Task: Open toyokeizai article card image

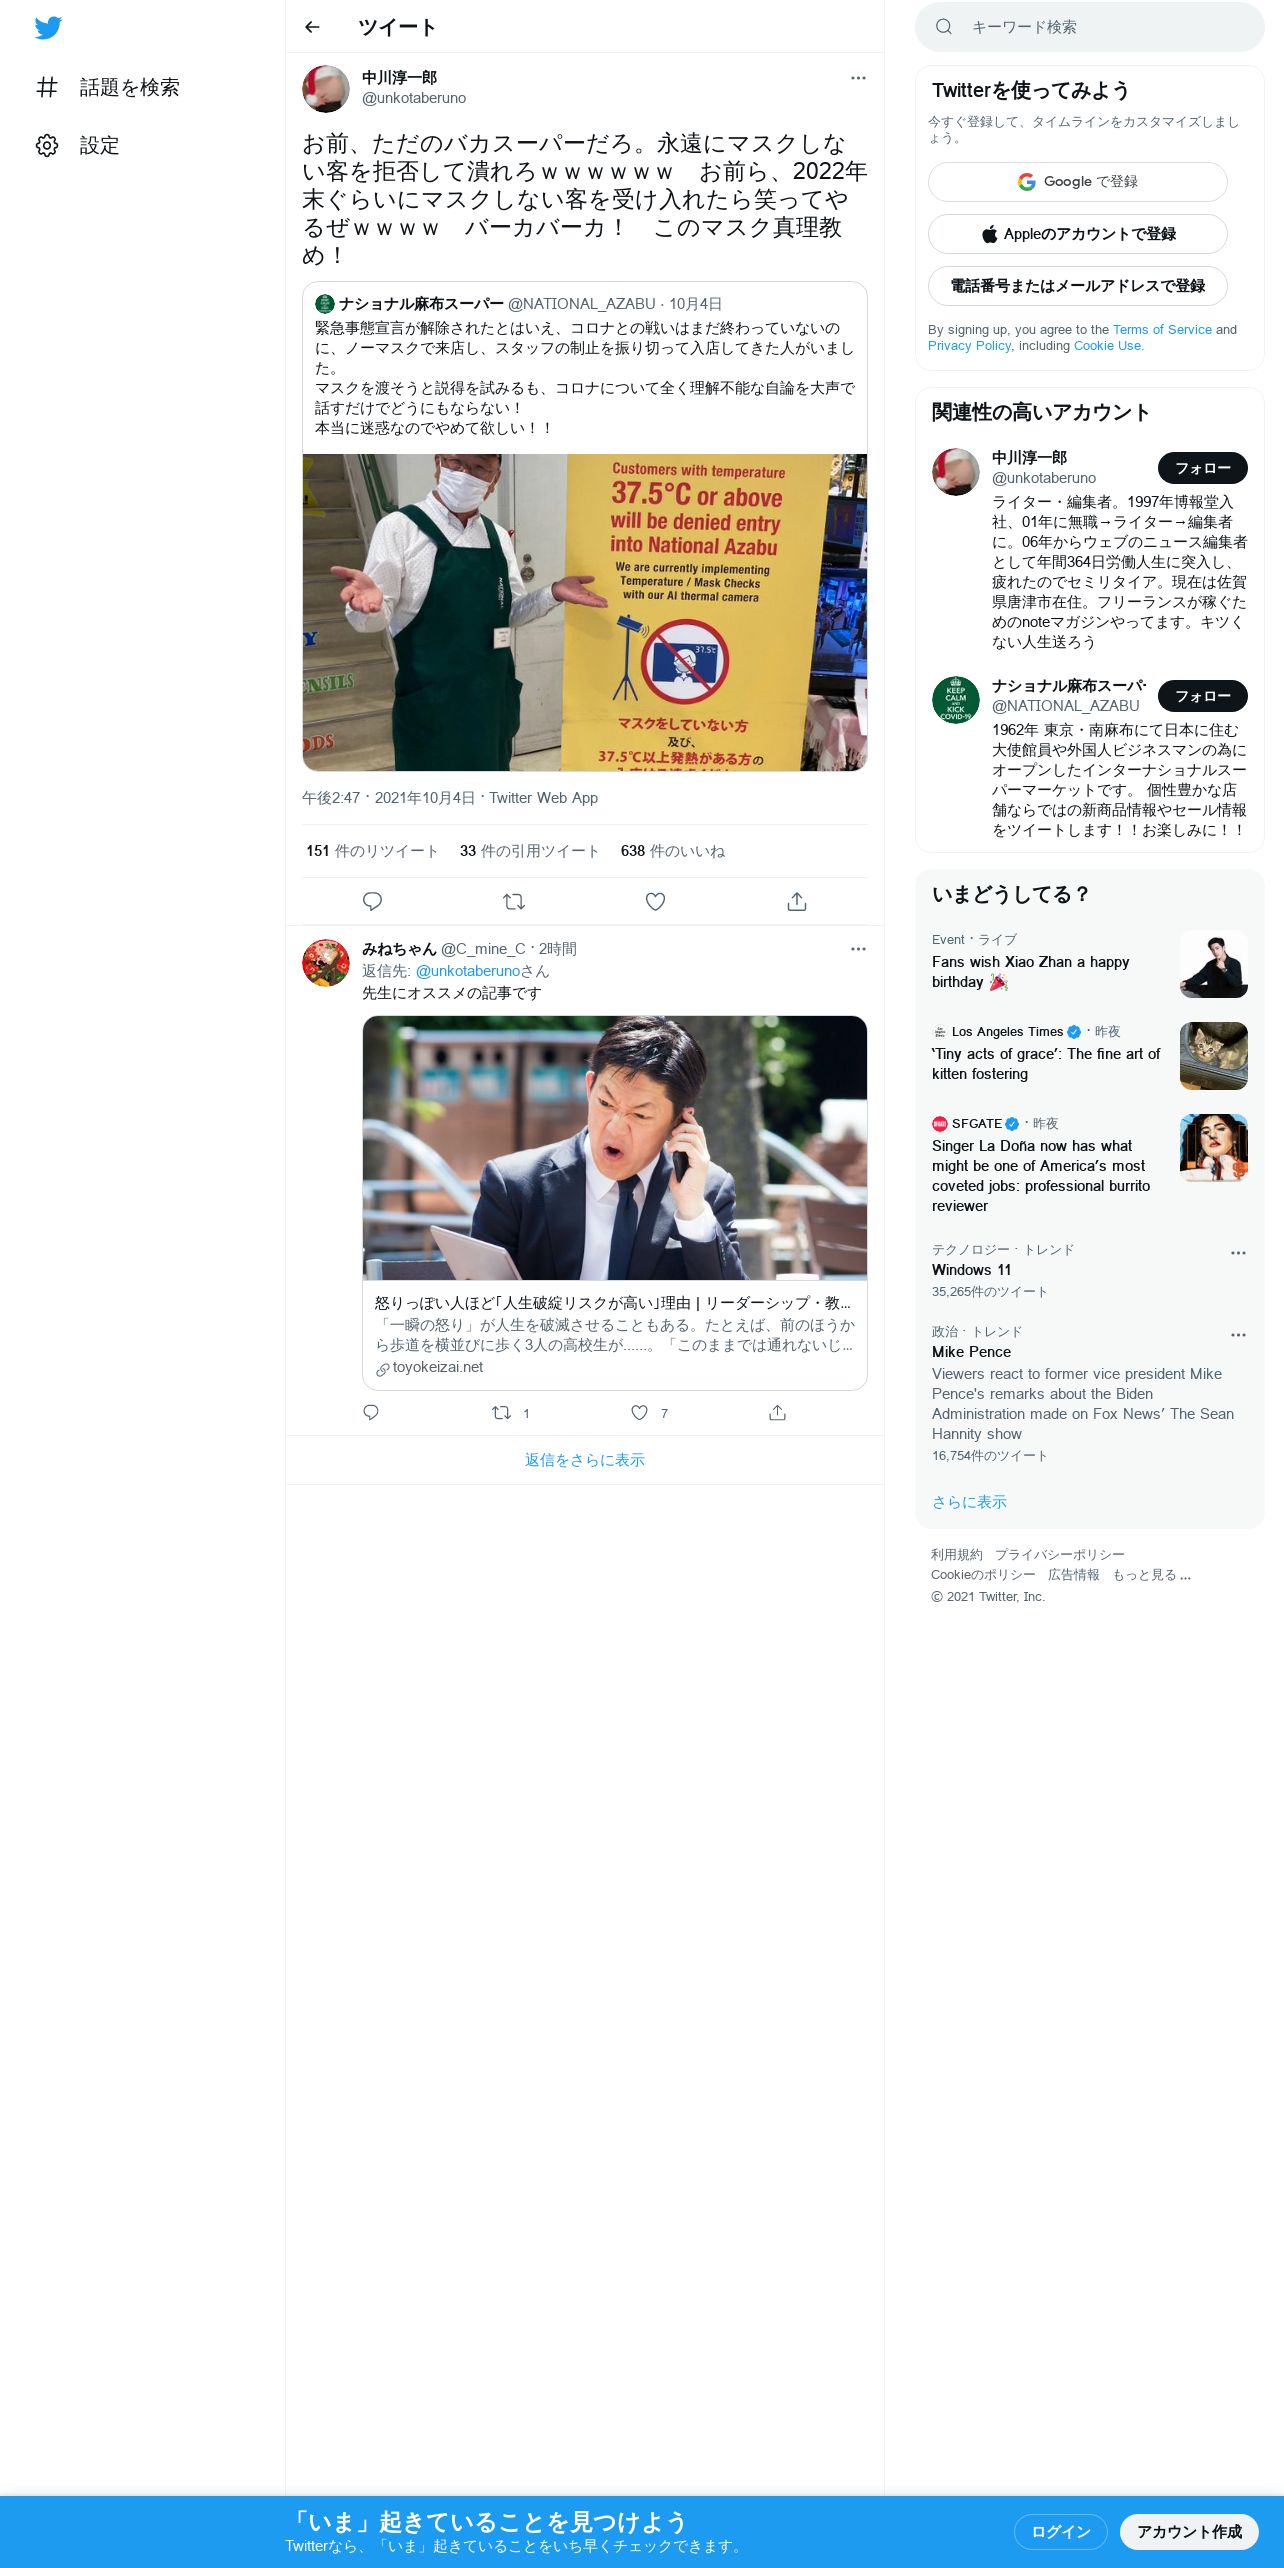Action: [615, 1148]
